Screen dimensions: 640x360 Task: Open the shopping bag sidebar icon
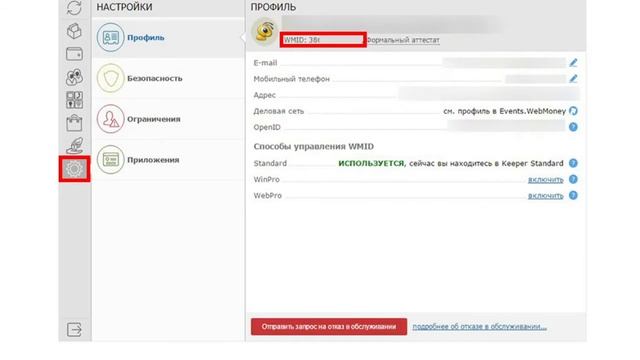click(x=74, y=123)
